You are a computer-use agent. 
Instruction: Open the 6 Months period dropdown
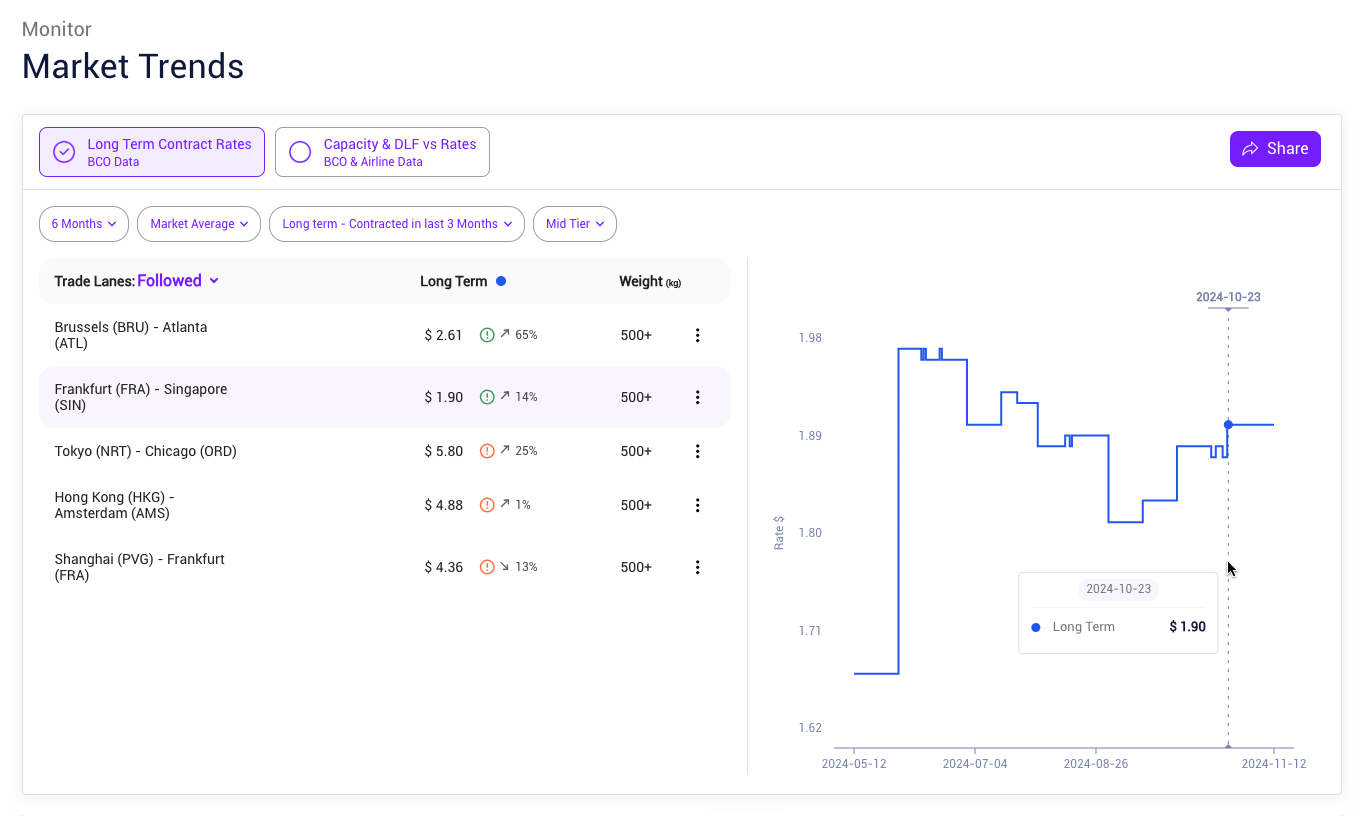click(x=84, y=224)
